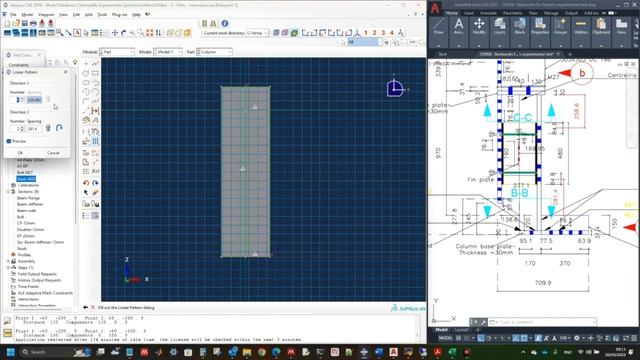Image resolution: width=640 pixels, height=360 pixels.
Task: Select Beam-flange section in model tree
Action: point(28,198)
